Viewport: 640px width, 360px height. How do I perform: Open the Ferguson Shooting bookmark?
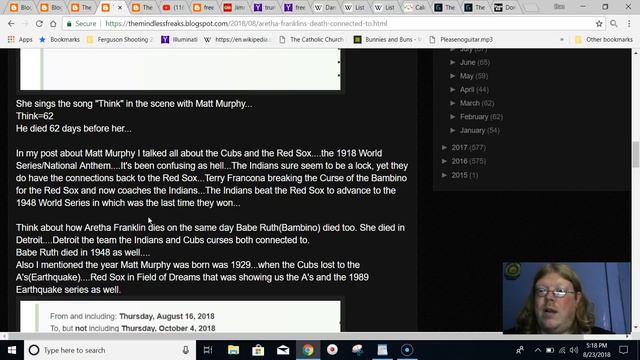(x=119, y=40)
